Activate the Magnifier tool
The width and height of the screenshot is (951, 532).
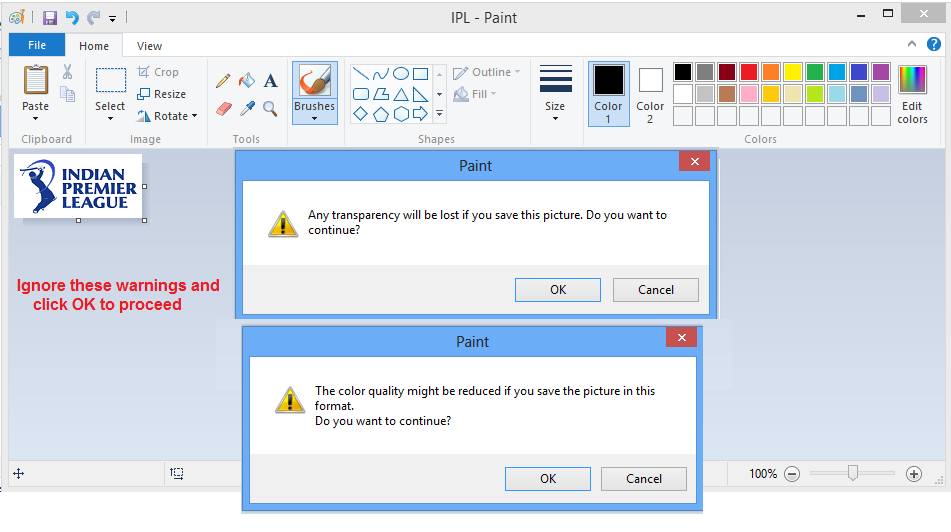(x=271, y=109)
